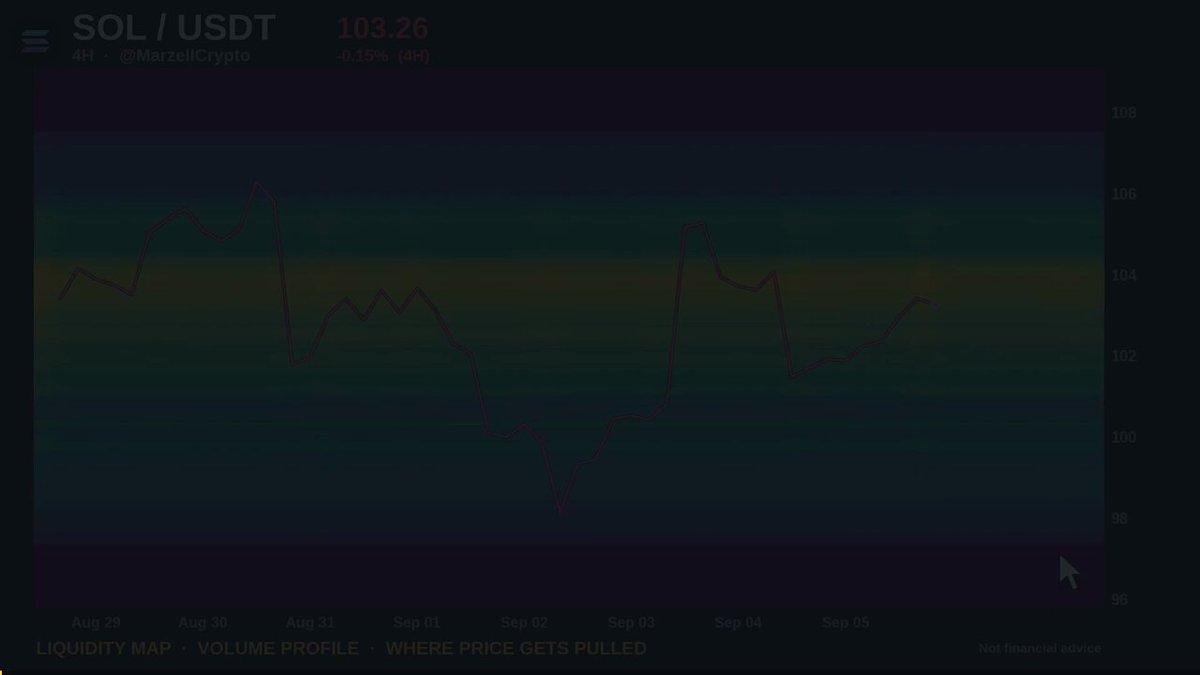Click the Not financial advice disclaimer
The height and width of the screenshot is (675, 1200).
[x=1040, y=648]
